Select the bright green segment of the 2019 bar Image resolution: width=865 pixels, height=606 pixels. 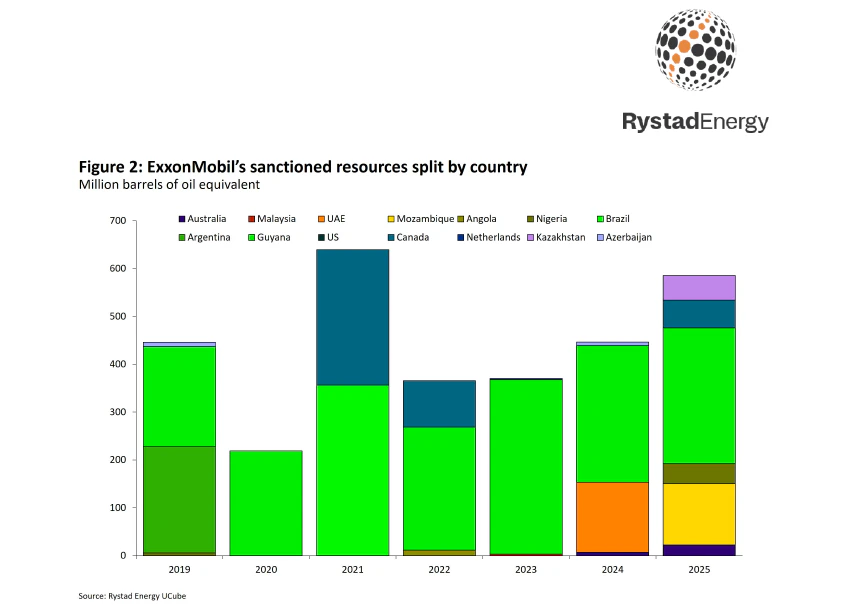pyautogui.click(x=179, y=396)
